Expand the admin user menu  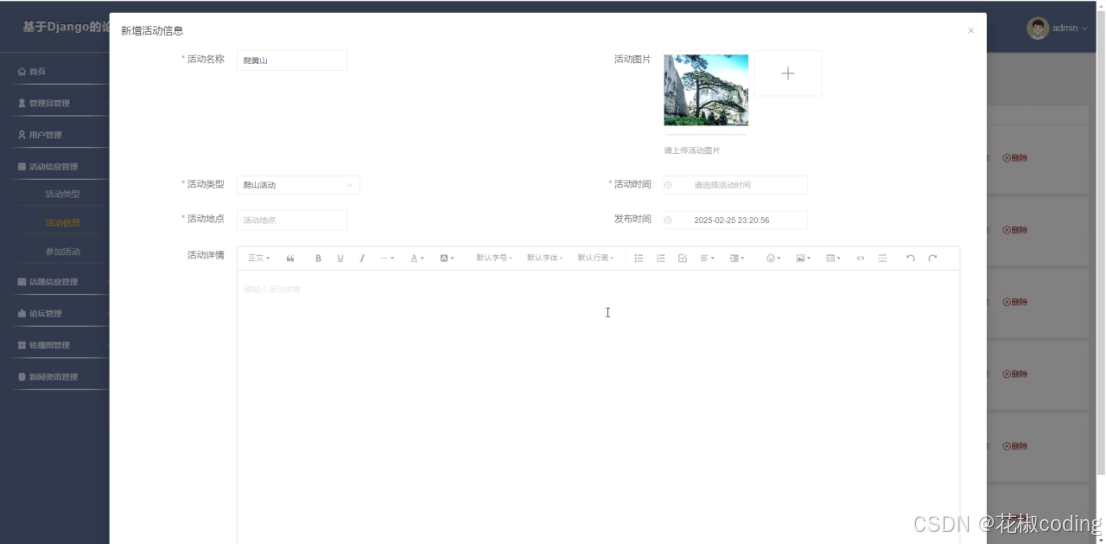pos(1069,28)
